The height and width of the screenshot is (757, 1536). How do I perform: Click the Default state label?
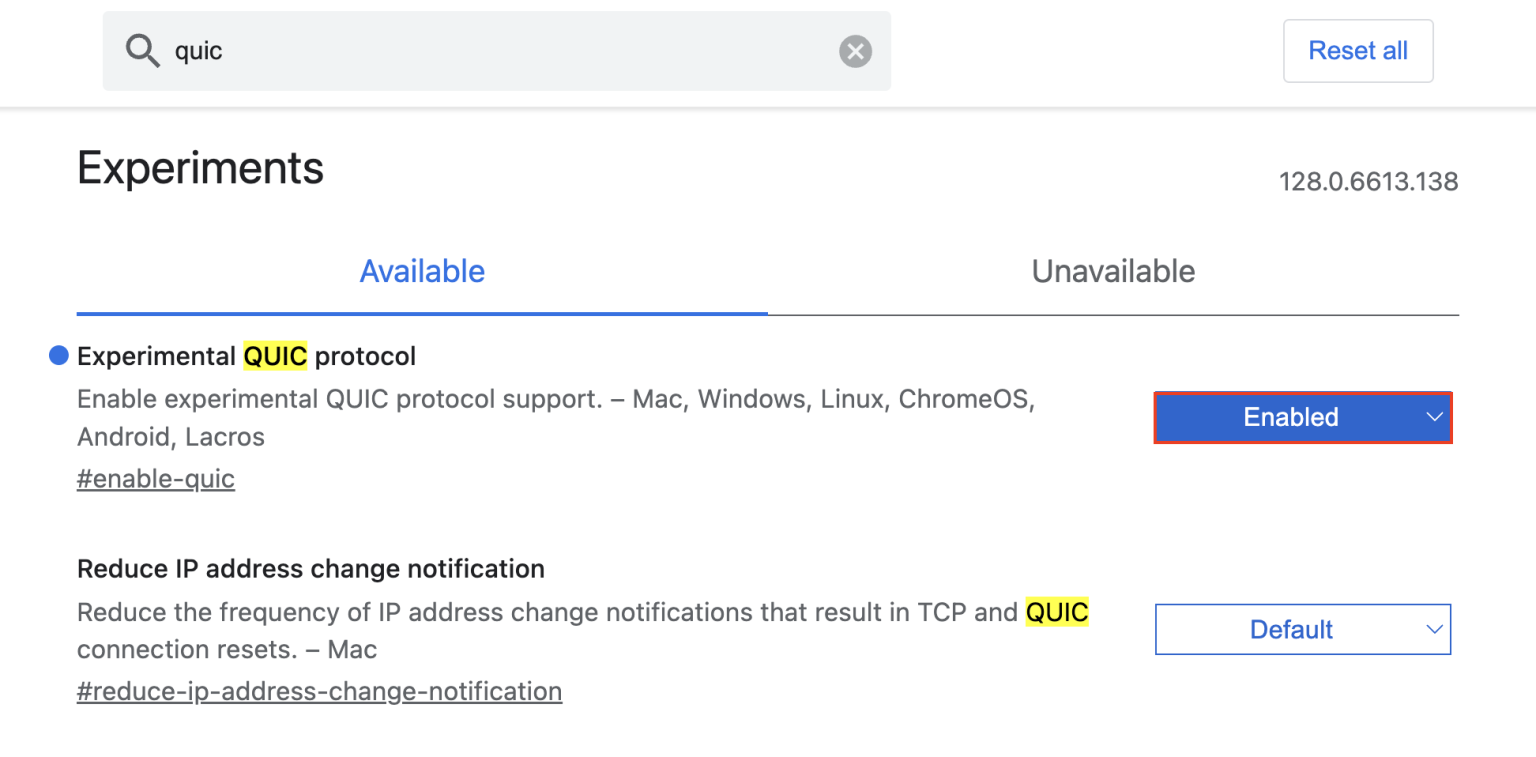click(x=1291, y=629)
